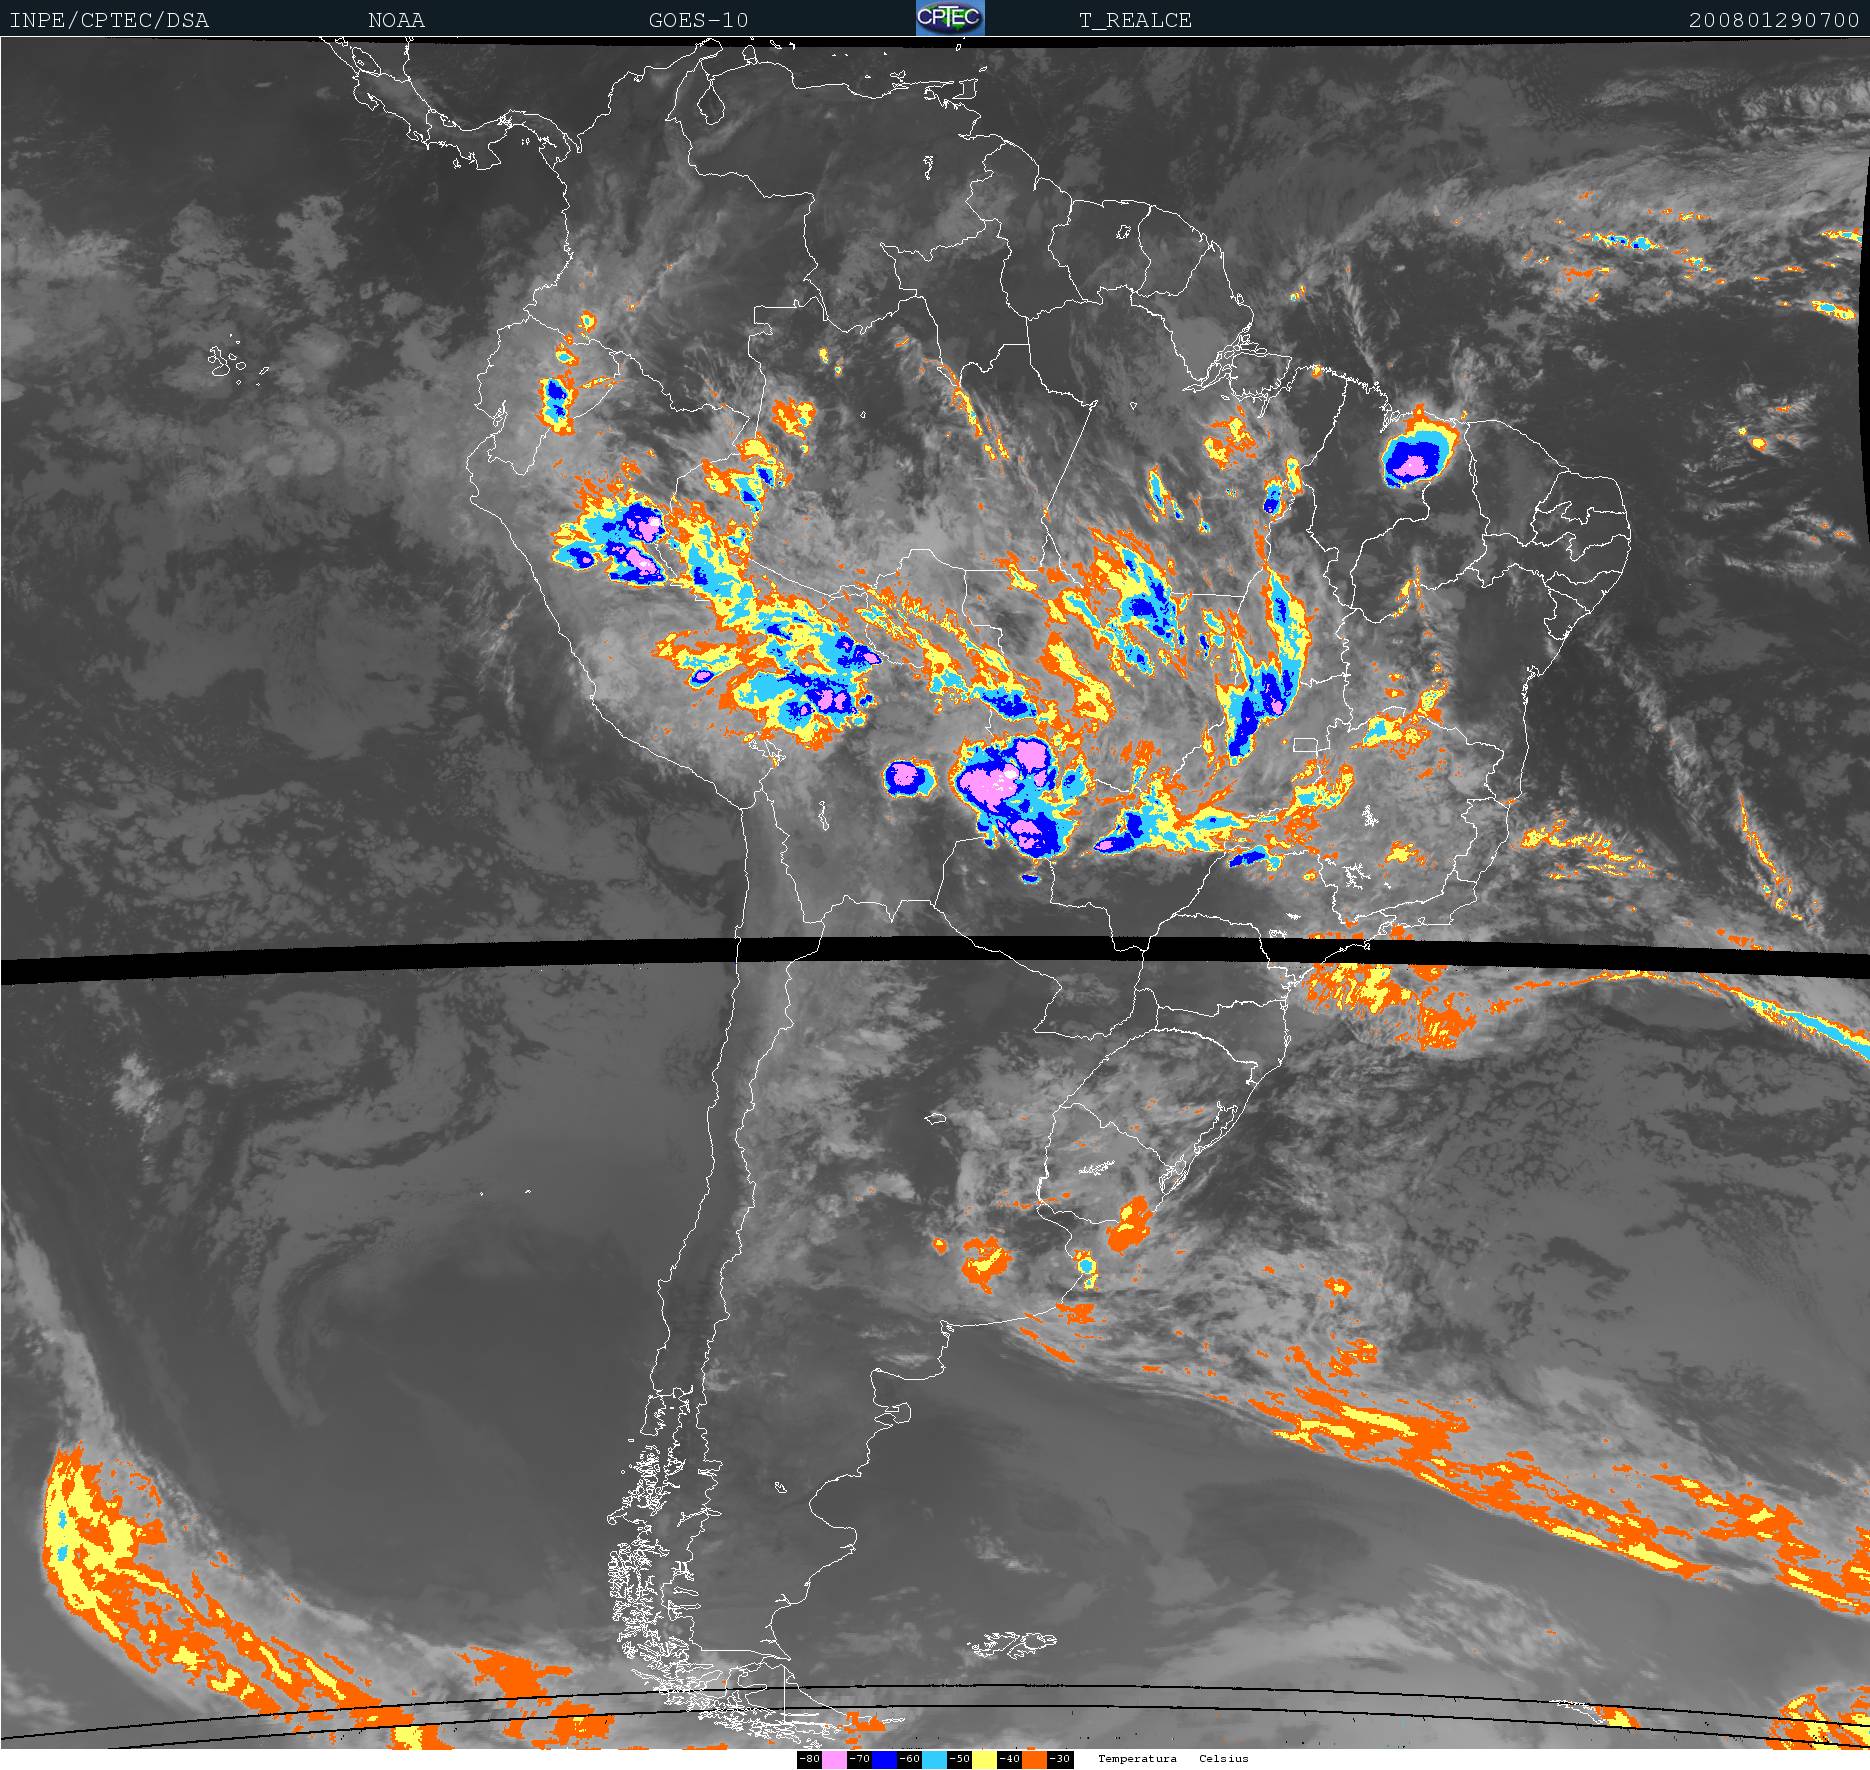Viewport: 1870px width, 1770px height.
Task: Click the -70 legend value
Action: pos(860,1759)
